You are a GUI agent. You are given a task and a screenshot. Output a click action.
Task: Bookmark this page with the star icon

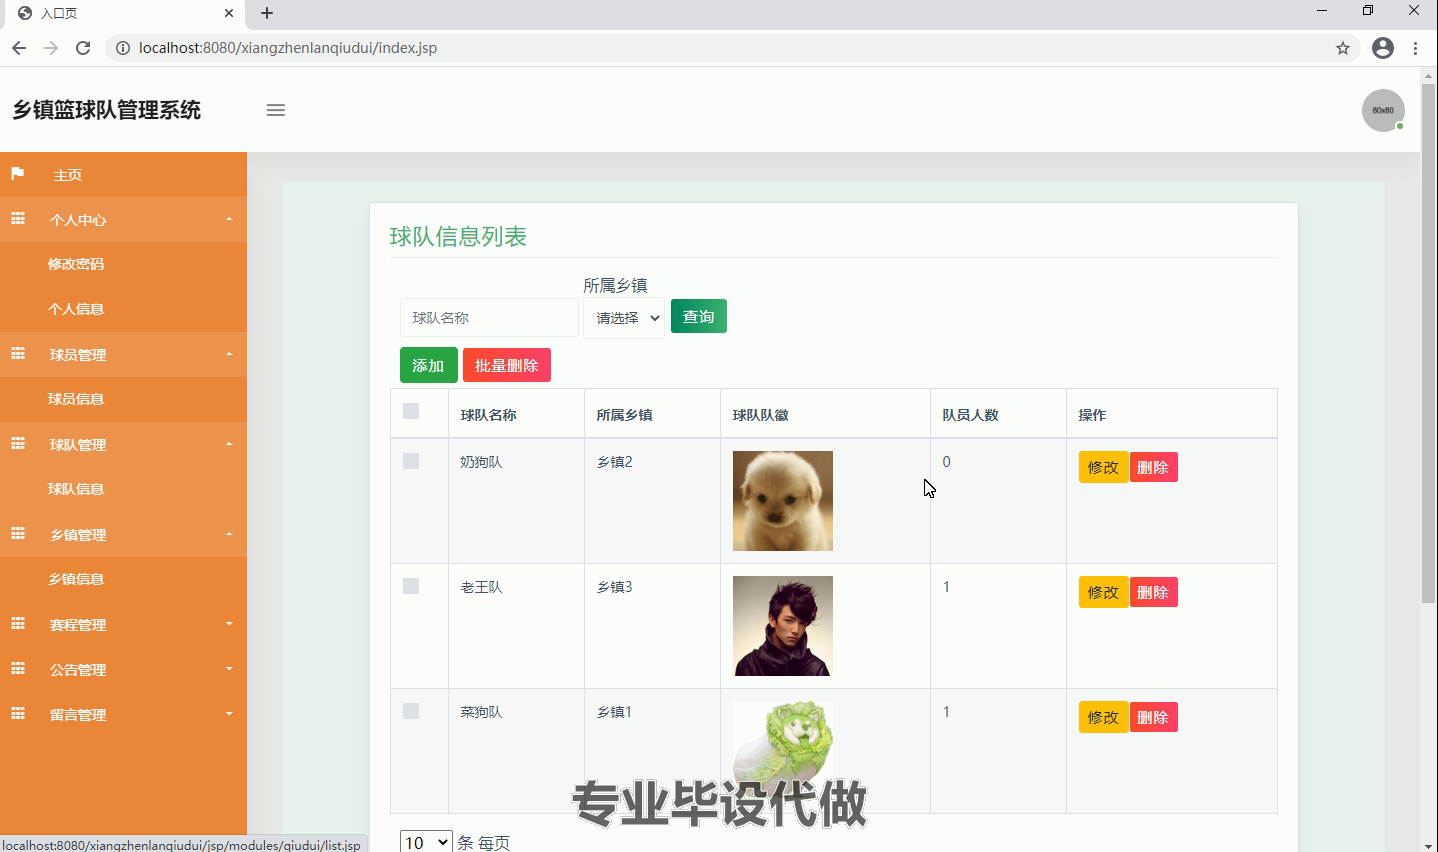click(x=1343, y=48)
